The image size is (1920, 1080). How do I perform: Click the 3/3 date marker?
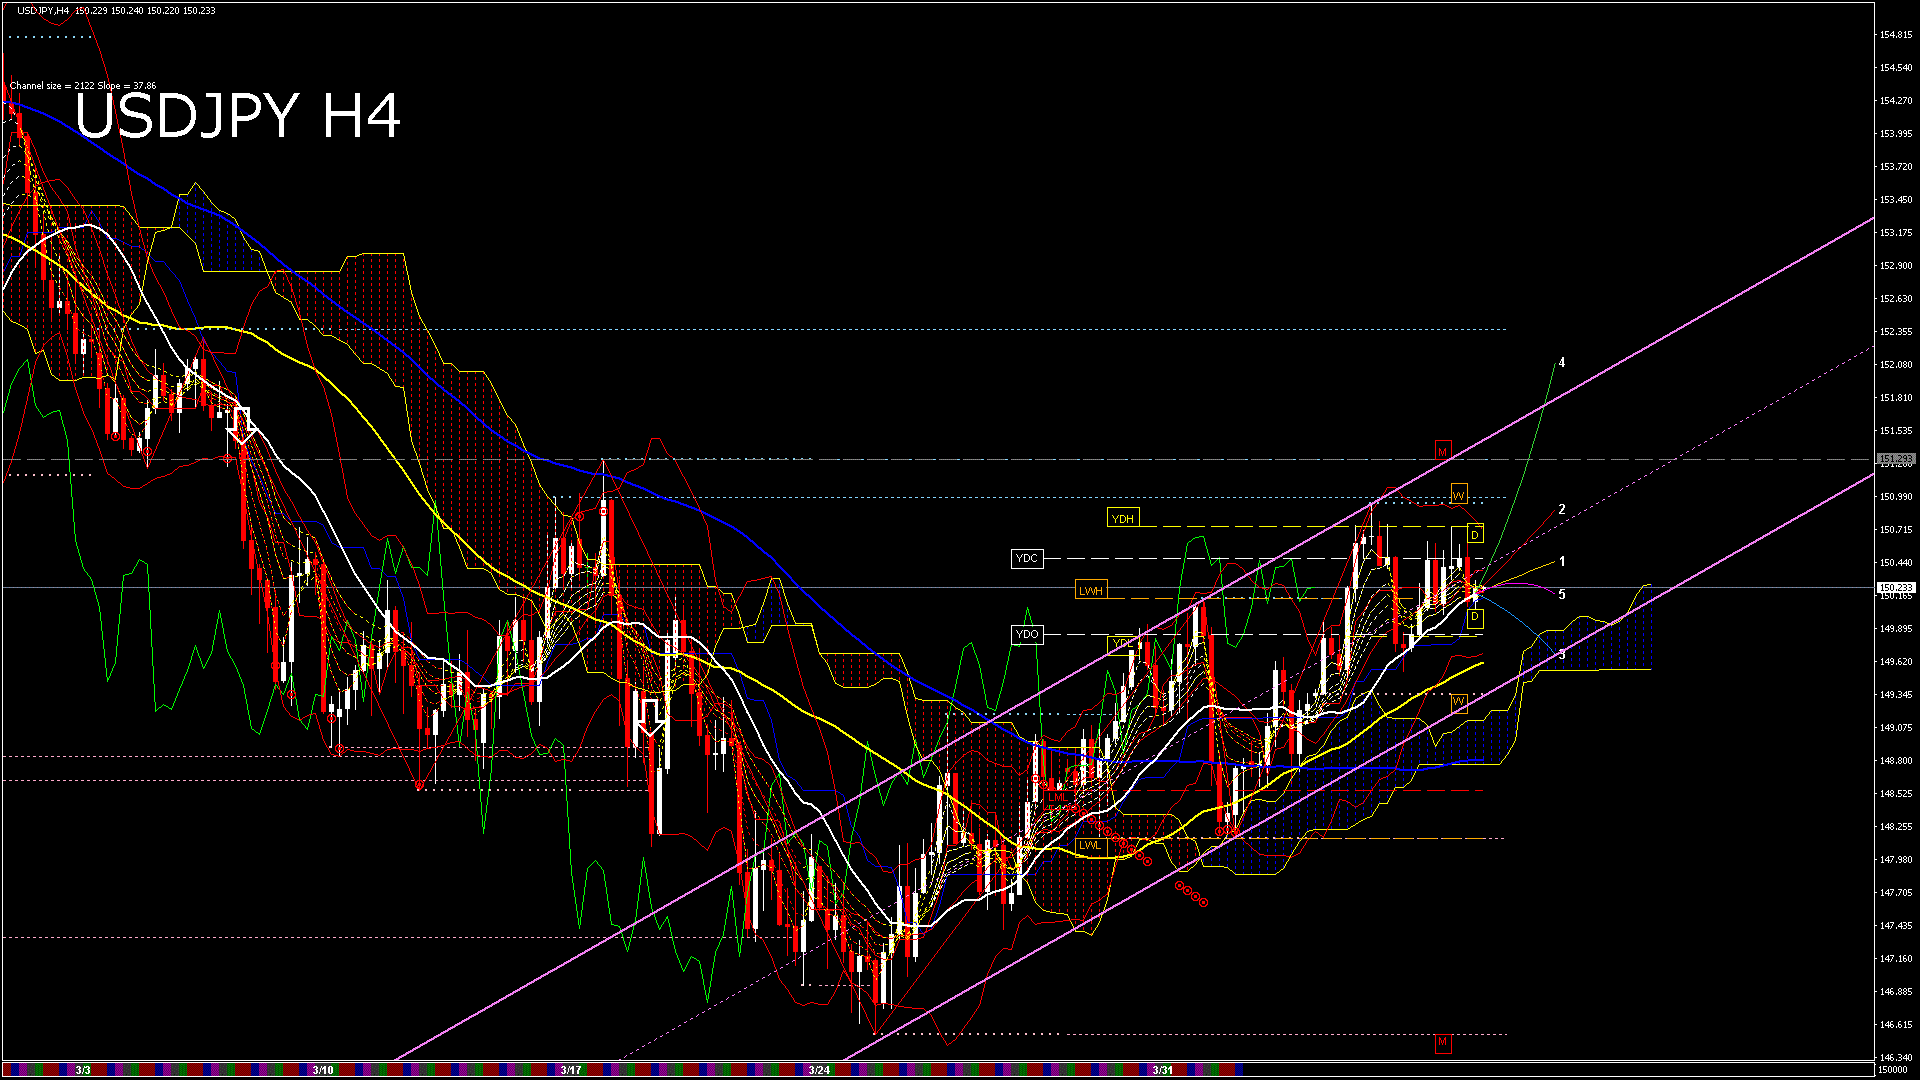click(x=83, y=1070)
